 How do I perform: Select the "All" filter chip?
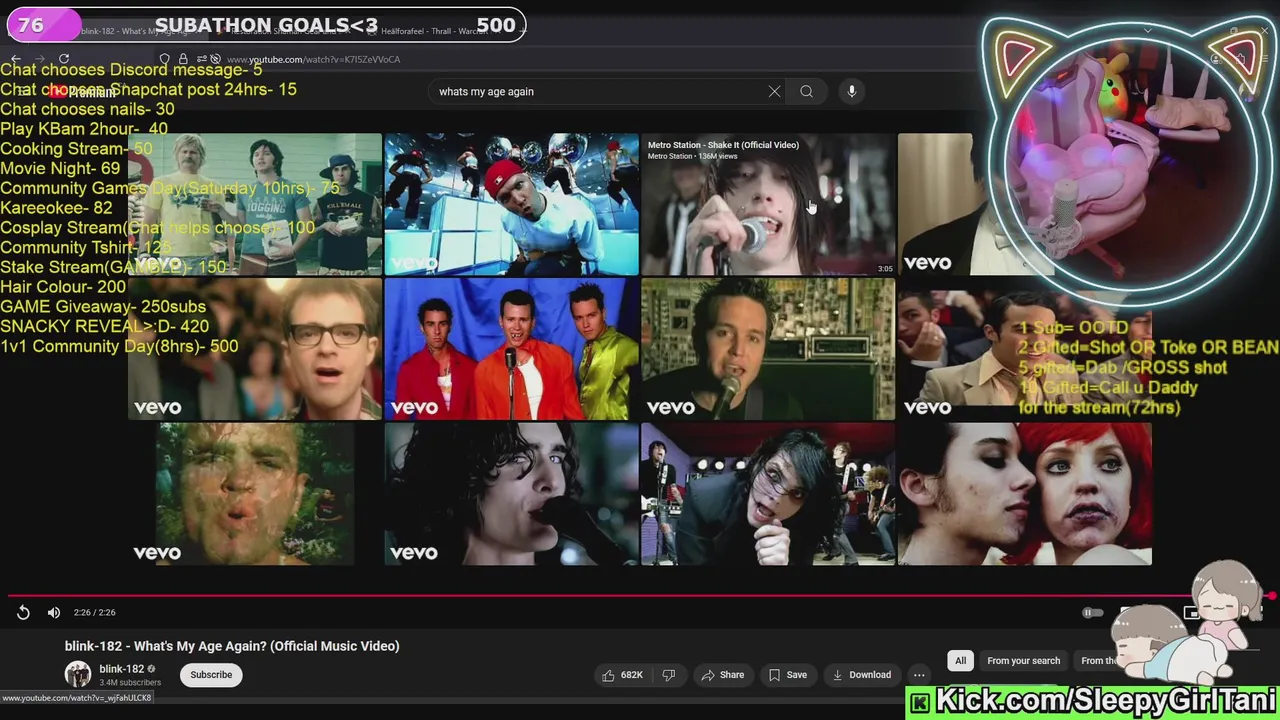point(960,661)
